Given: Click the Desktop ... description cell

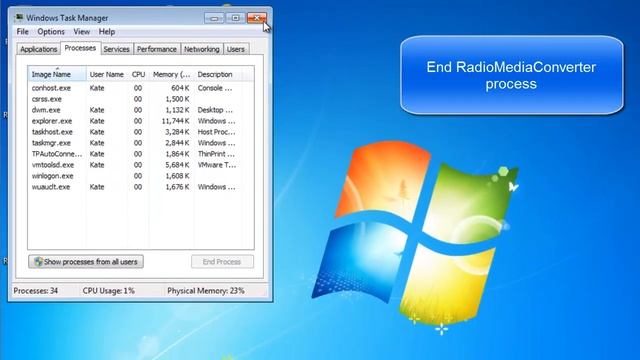Looking at the screenshot, I should point(216,110).
